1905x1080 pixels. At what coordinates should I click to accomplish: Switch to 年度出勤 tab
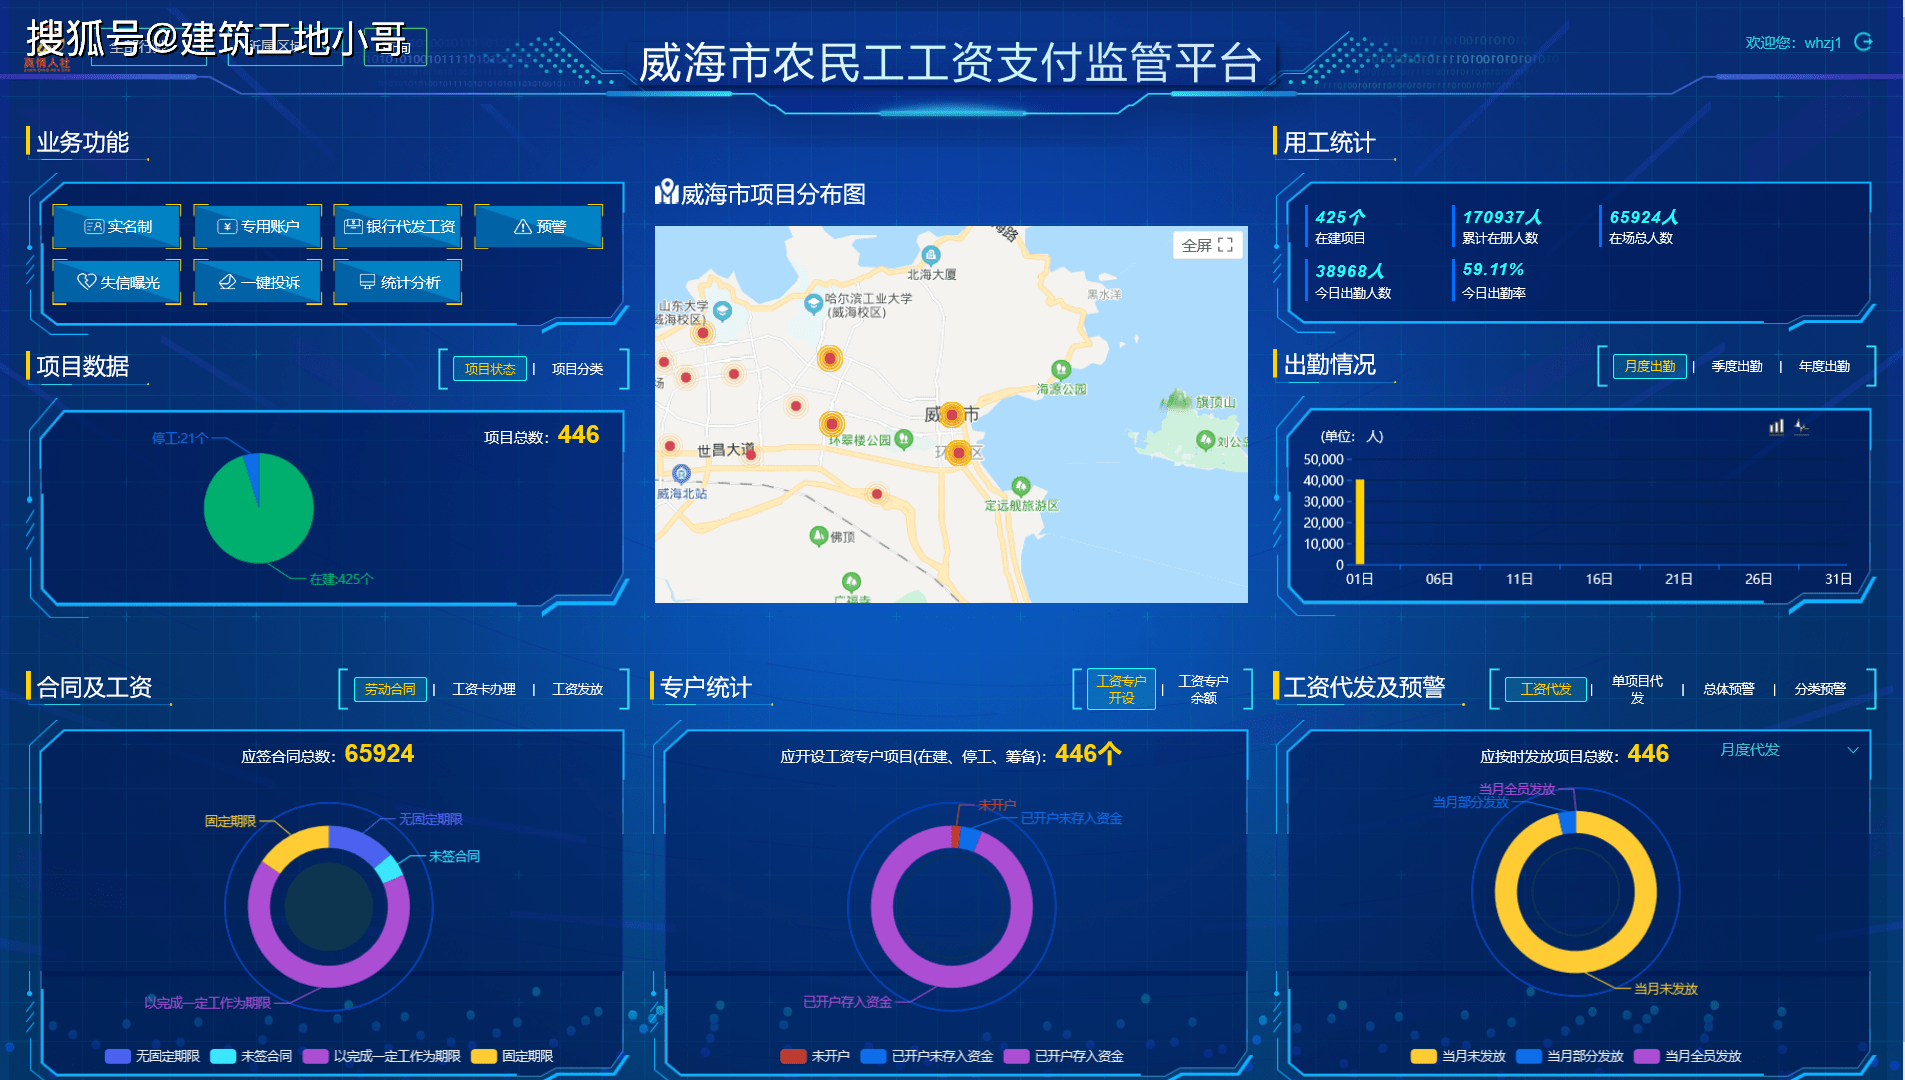(1824, 367)
